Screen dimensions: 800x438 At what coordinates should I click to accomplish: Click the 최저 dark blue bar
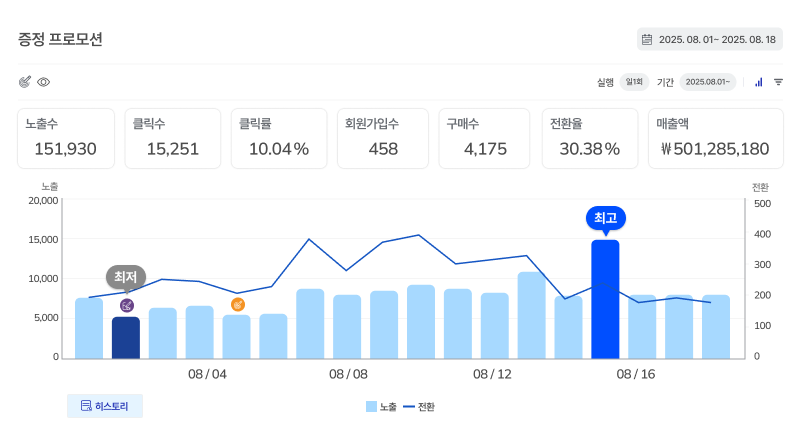point(126,337)
